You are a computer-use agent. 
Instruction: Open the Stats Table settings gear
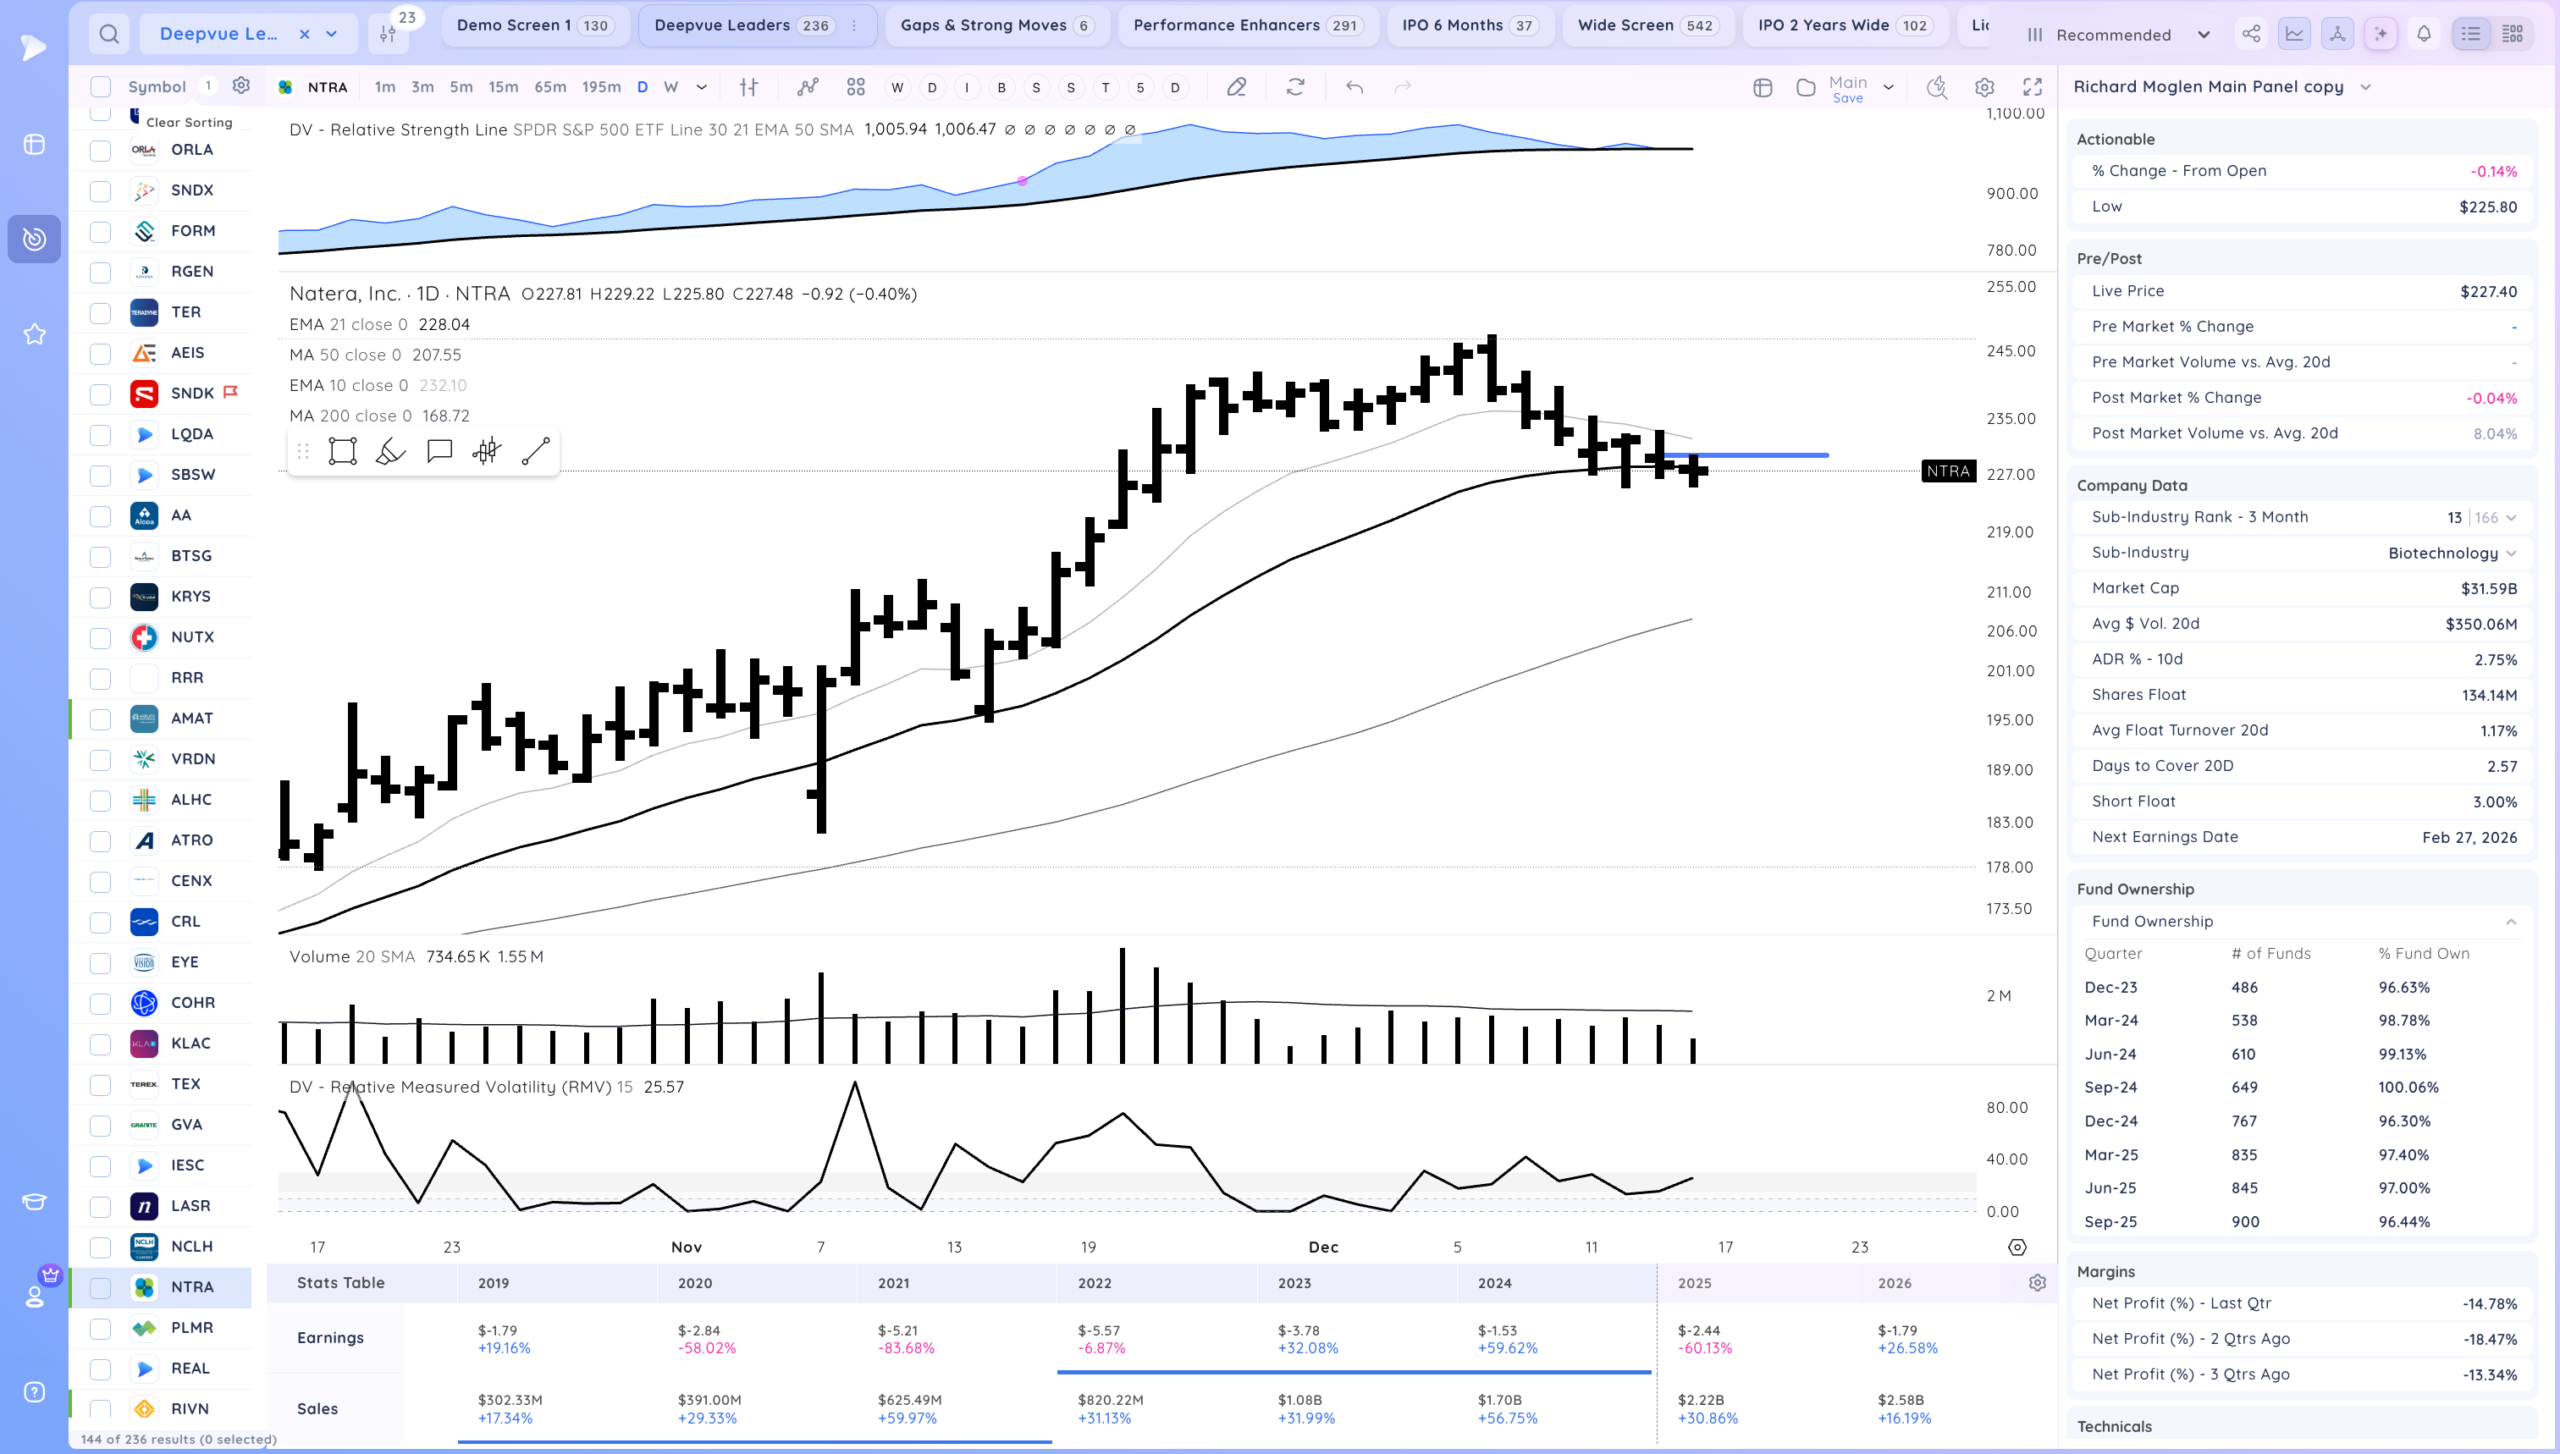(x=2037, y=1283)
